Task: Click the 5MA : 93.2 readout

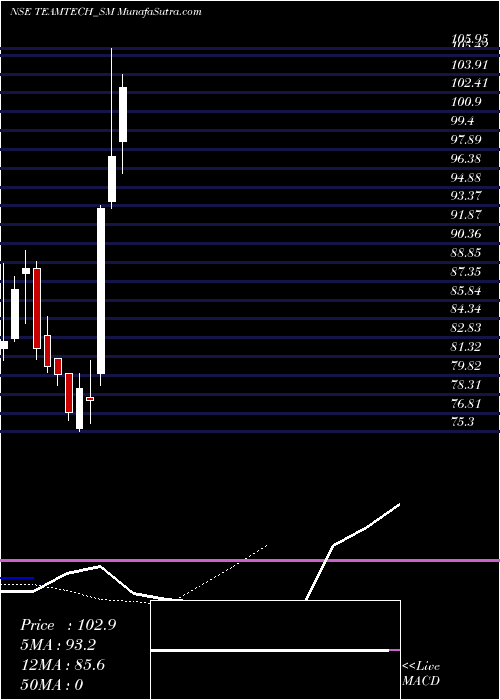Action: point(58,645)
